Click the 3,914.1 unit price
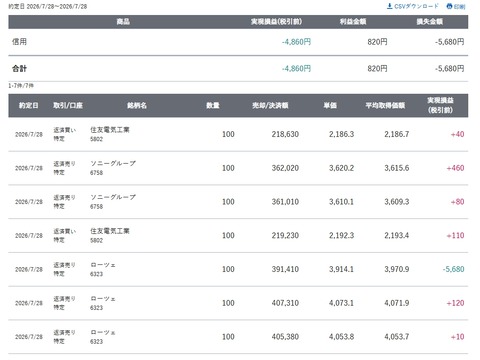 341,269
